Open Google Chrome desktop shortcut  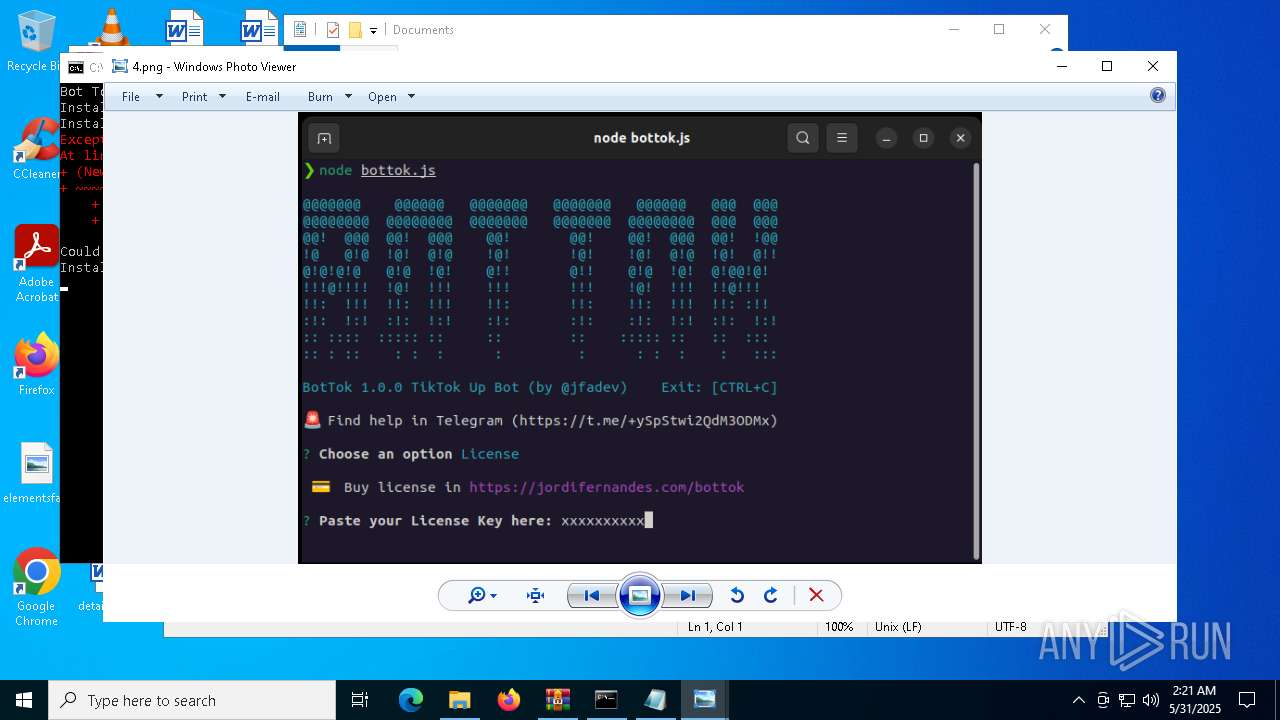click(36, 588)
